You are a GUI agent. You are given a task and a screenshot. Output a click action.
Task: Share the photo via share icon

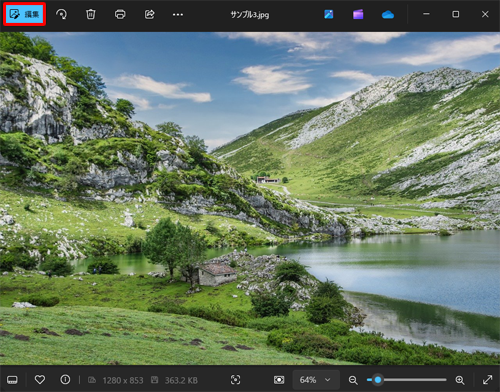[149, 14]
